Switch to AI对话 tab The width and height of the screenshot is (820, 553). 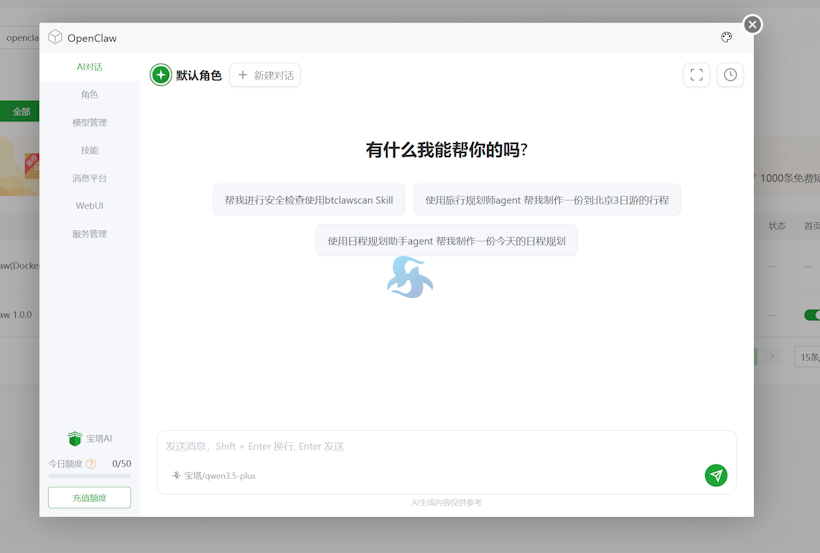[x=89, y=67]
